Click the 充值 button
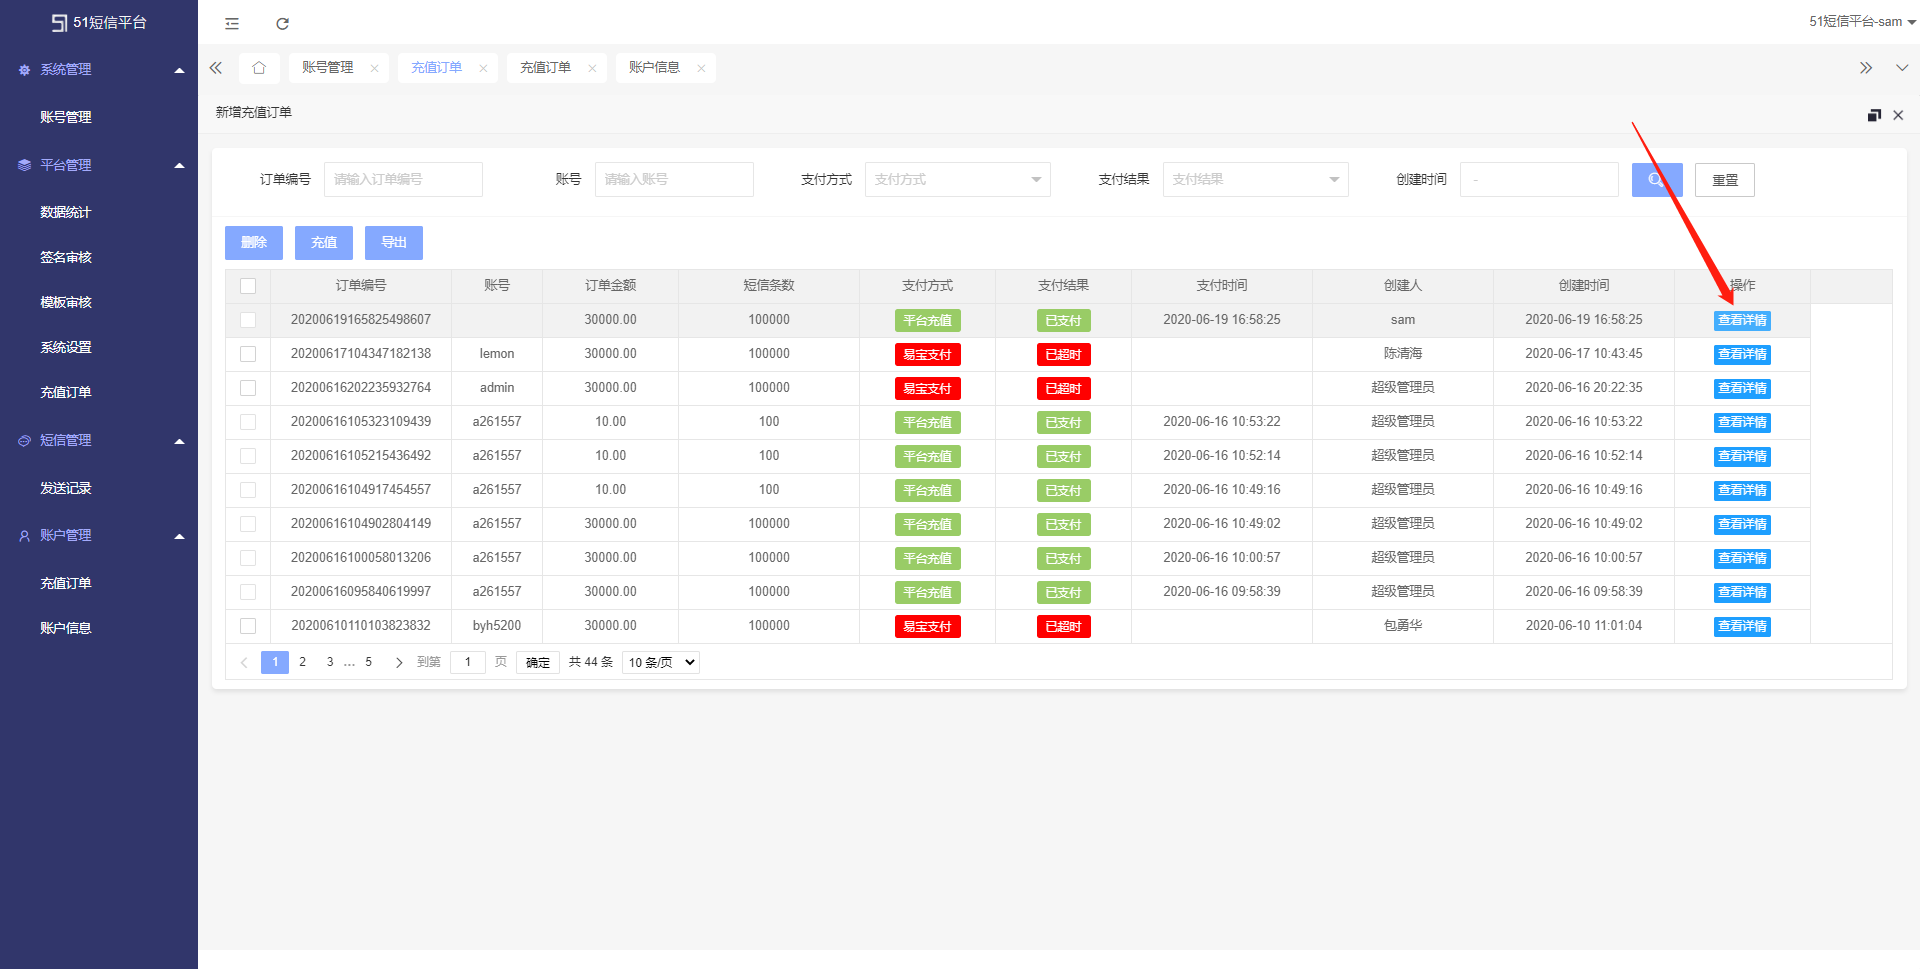The image size is (1920, 969). click(324, 243)
